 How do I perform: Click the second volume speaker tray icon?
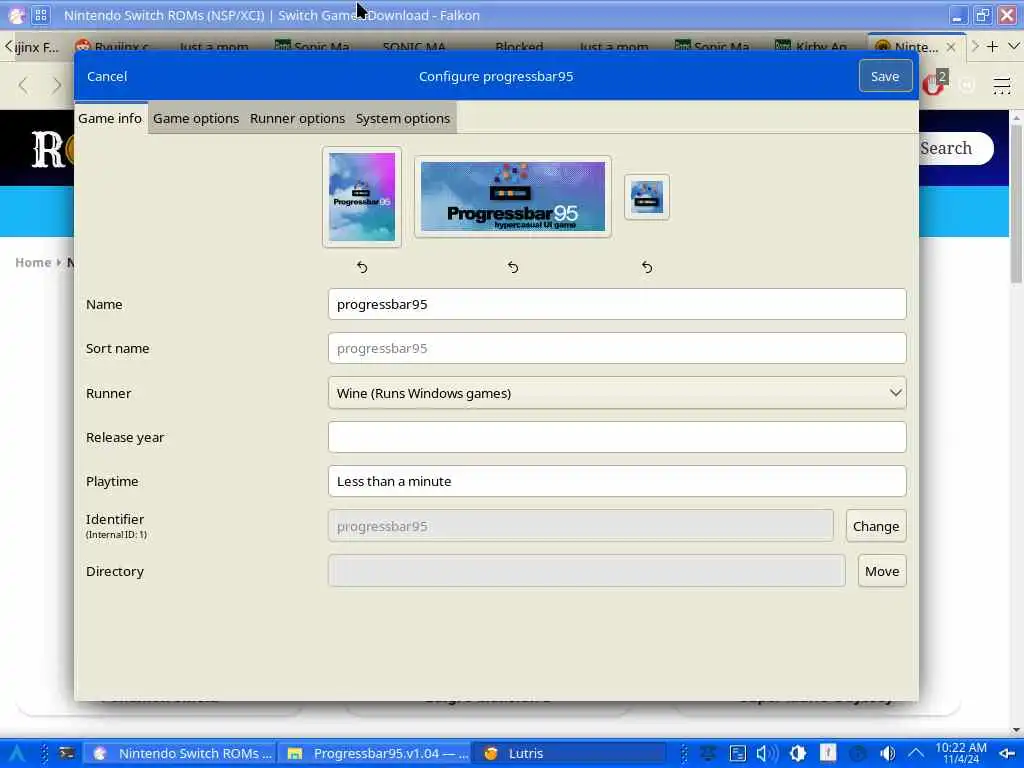pyautogui.click(x=887, y=754)
